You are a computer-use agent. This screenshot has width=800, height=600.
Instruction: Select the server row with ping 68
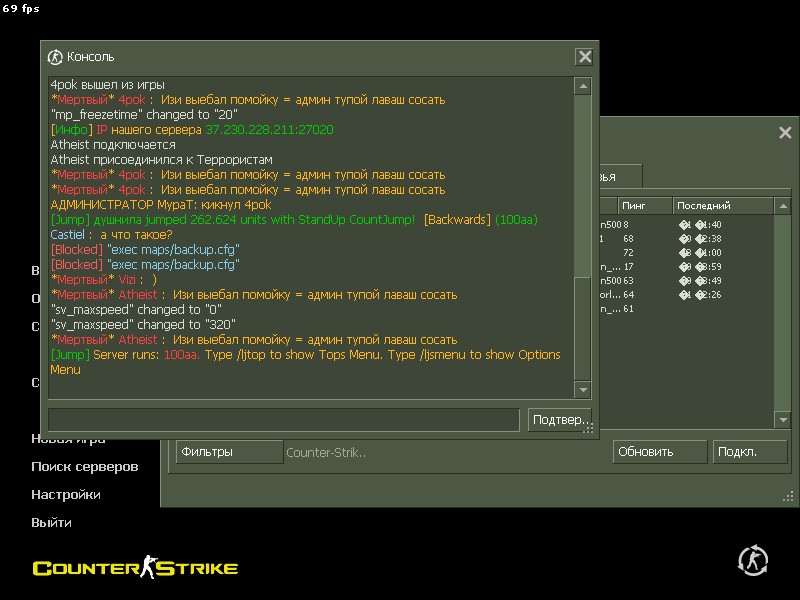tap(686, 239)
